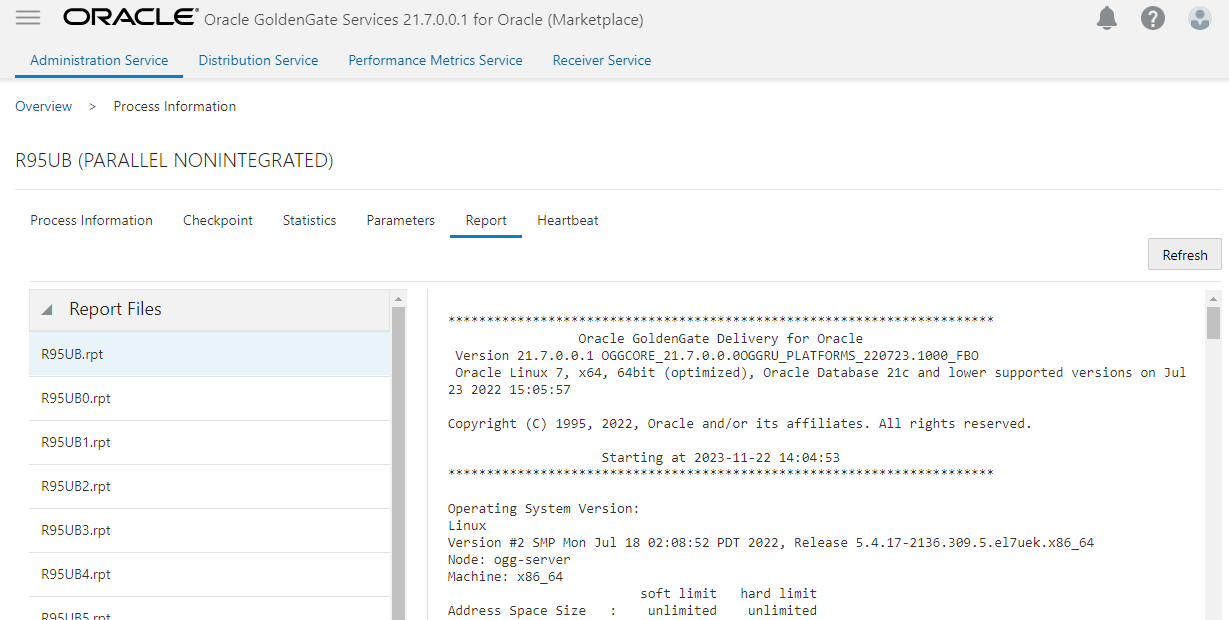
Task: Switch to Distribution Service tab
Action: click(258, 60)
